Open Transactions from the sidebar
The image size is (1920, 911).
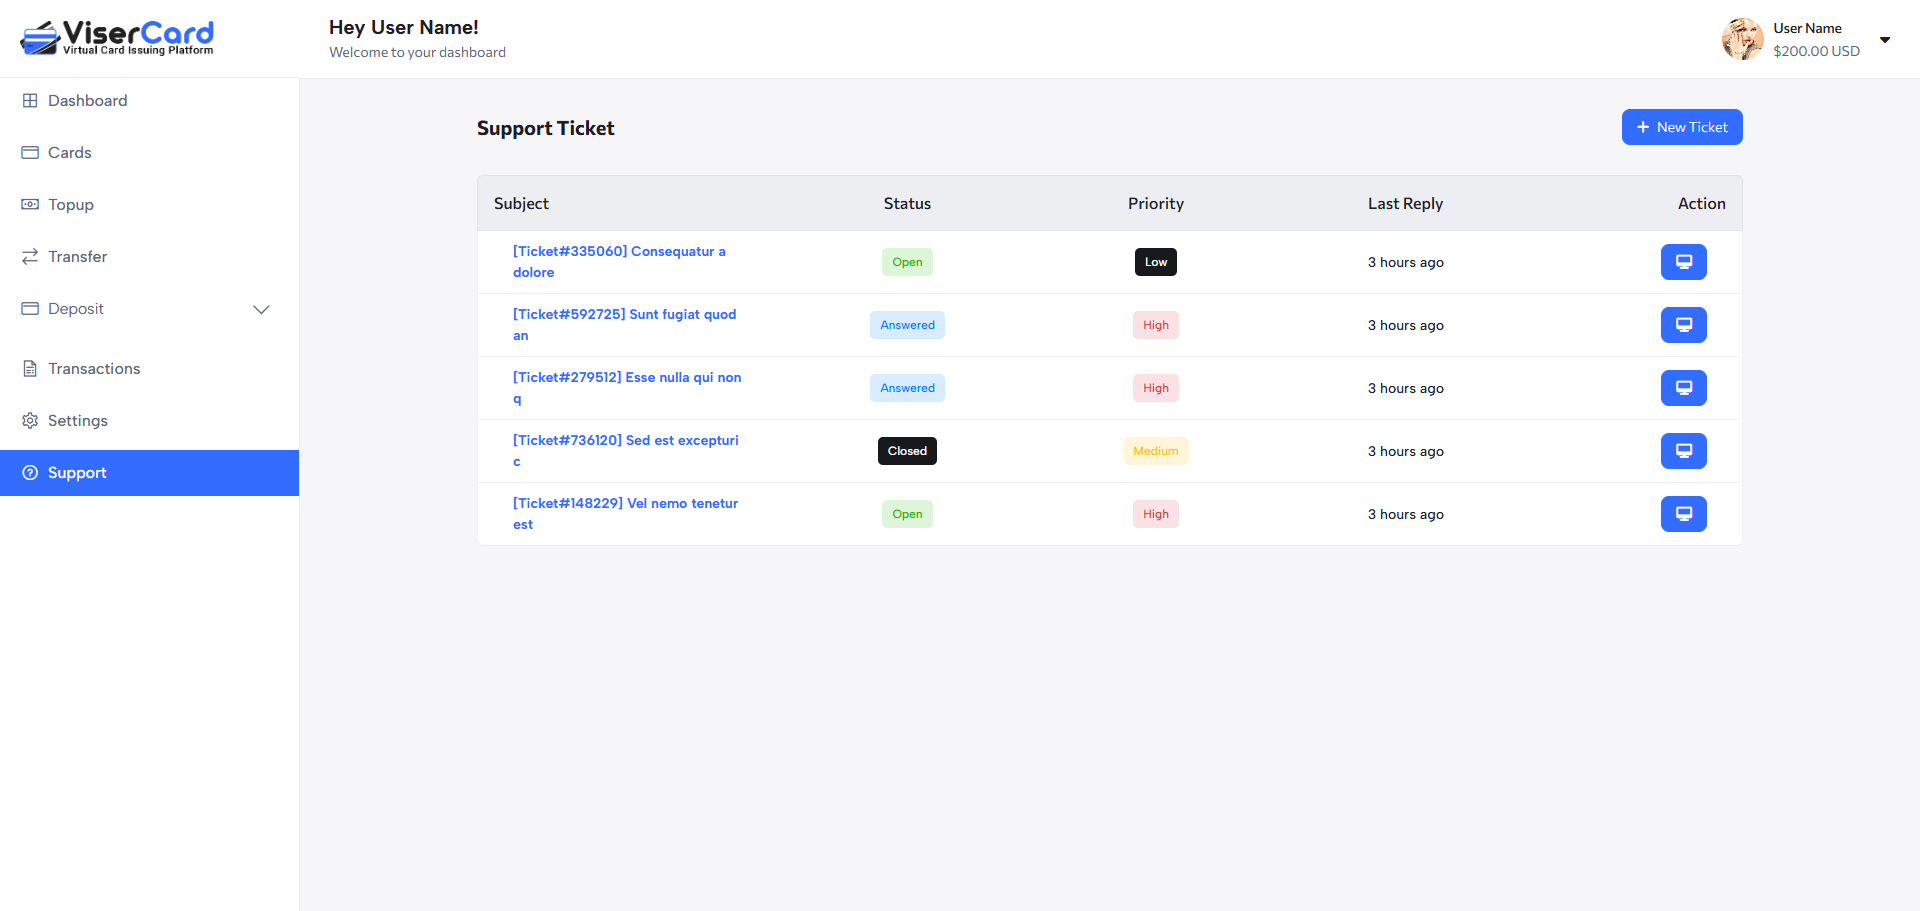[x=94, y=369]
